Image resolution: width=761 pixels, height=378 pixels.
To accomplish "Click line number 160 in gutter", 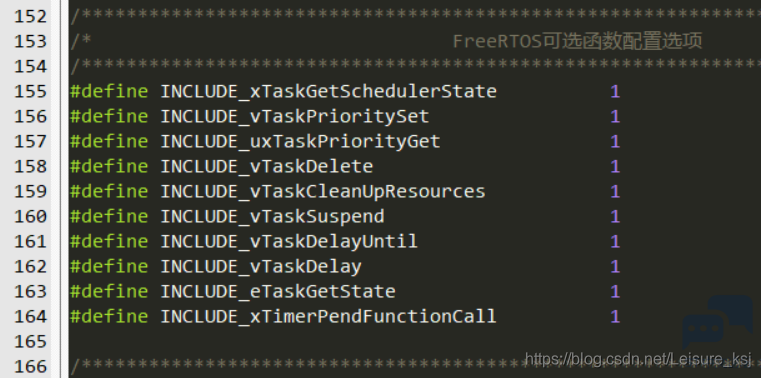I will pyautogui.click(x=30, y=216).
